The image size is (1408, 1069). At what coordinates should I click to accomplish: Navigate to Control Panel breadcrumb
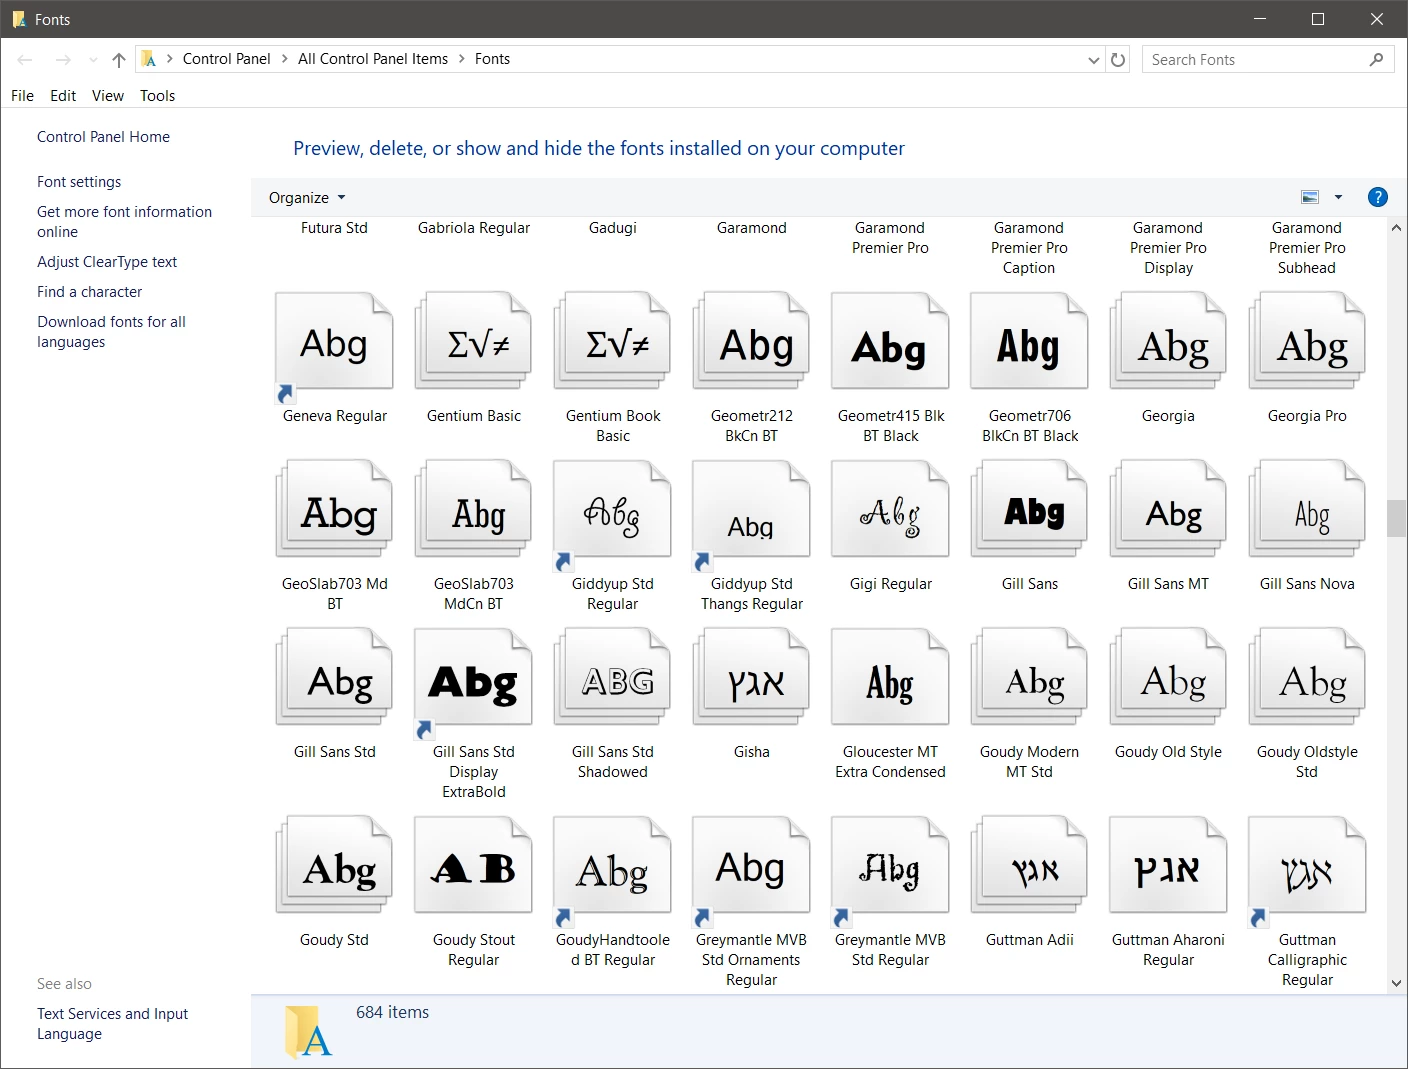point(227,59)
